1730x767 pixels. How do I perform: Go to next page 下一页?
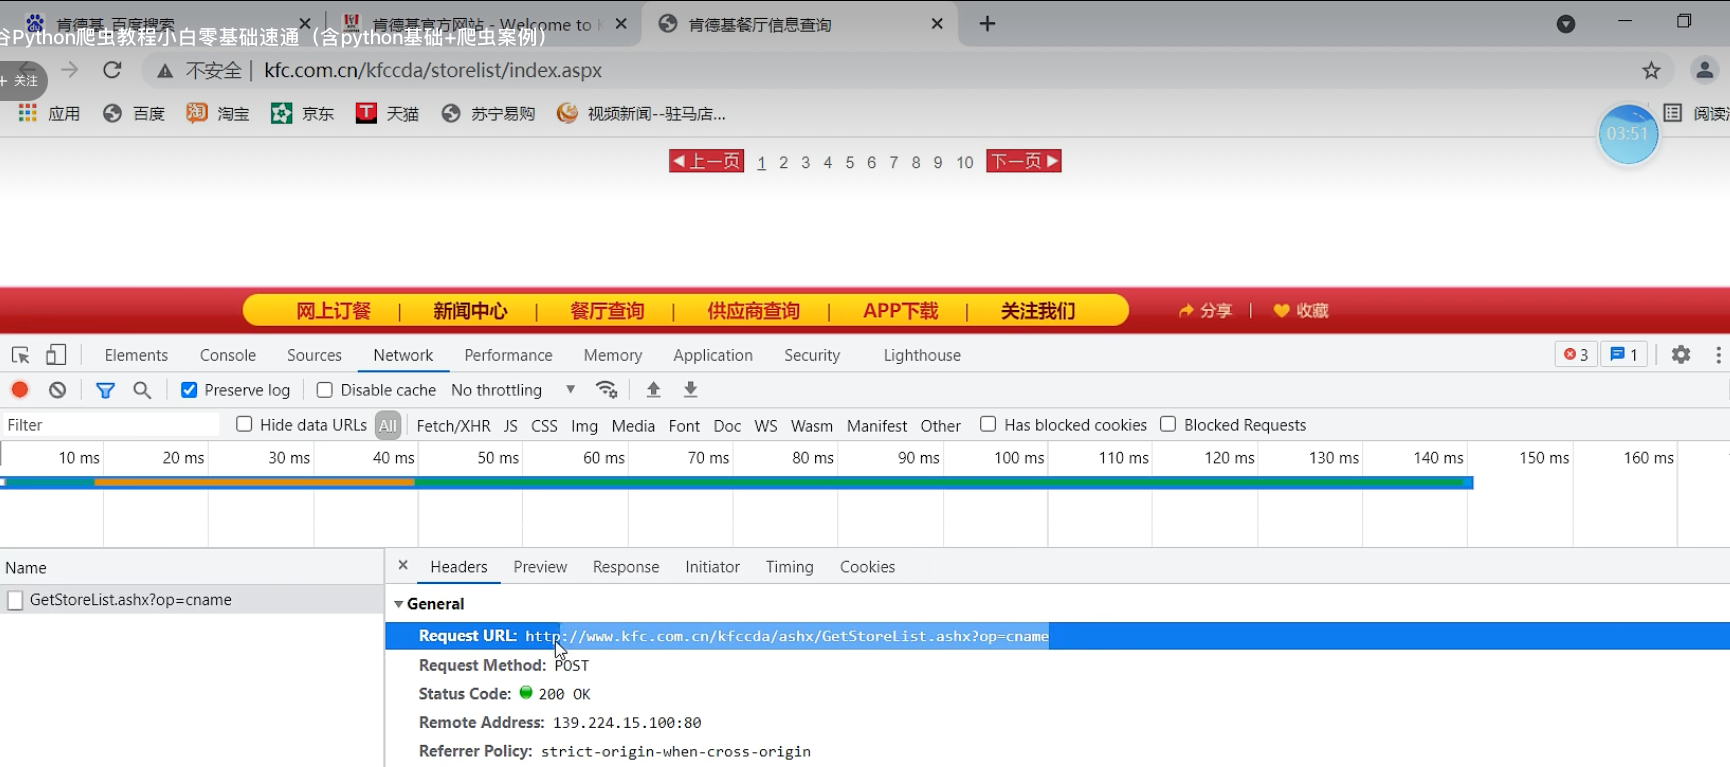pyautogui.click(x=1024, y=161)
